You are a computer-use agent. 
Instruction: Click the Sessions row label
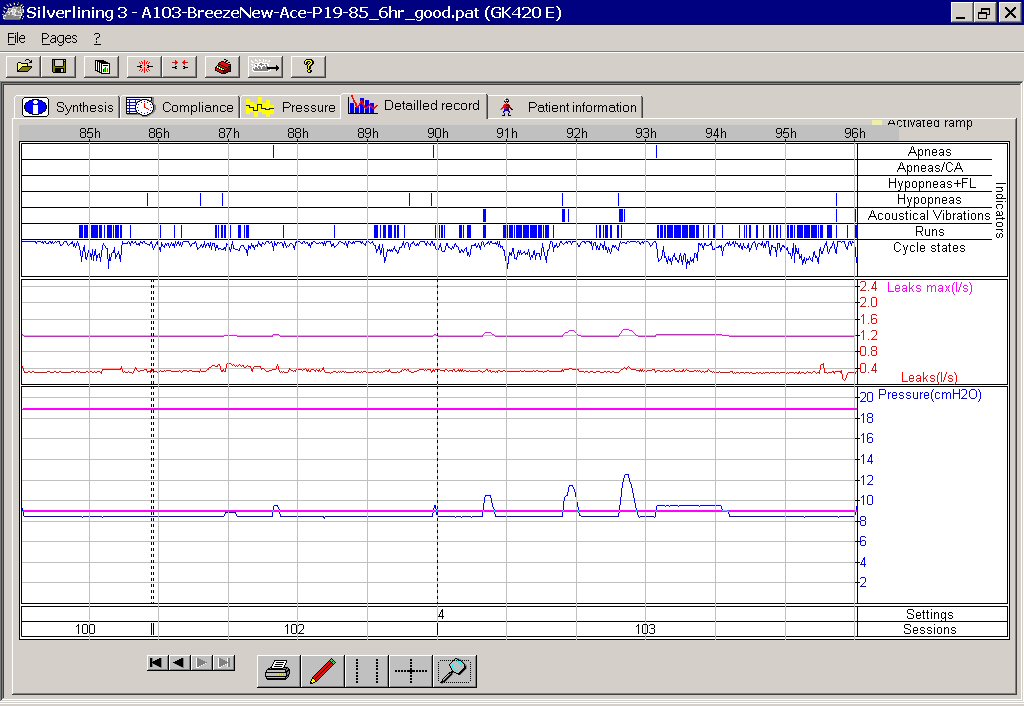click(929, 630)
